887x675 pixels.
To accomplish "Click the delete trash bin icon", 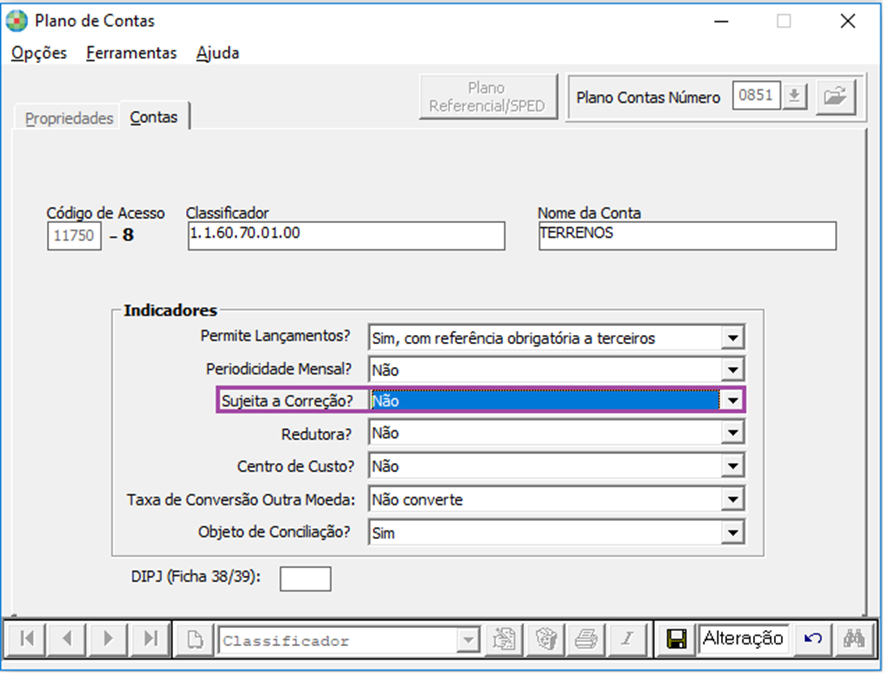I will (x=546, y=640).
